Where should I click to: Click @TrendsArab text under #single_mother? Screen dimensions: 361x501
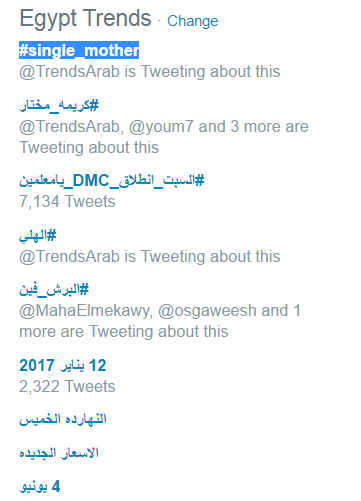click(x=69, y=72)
